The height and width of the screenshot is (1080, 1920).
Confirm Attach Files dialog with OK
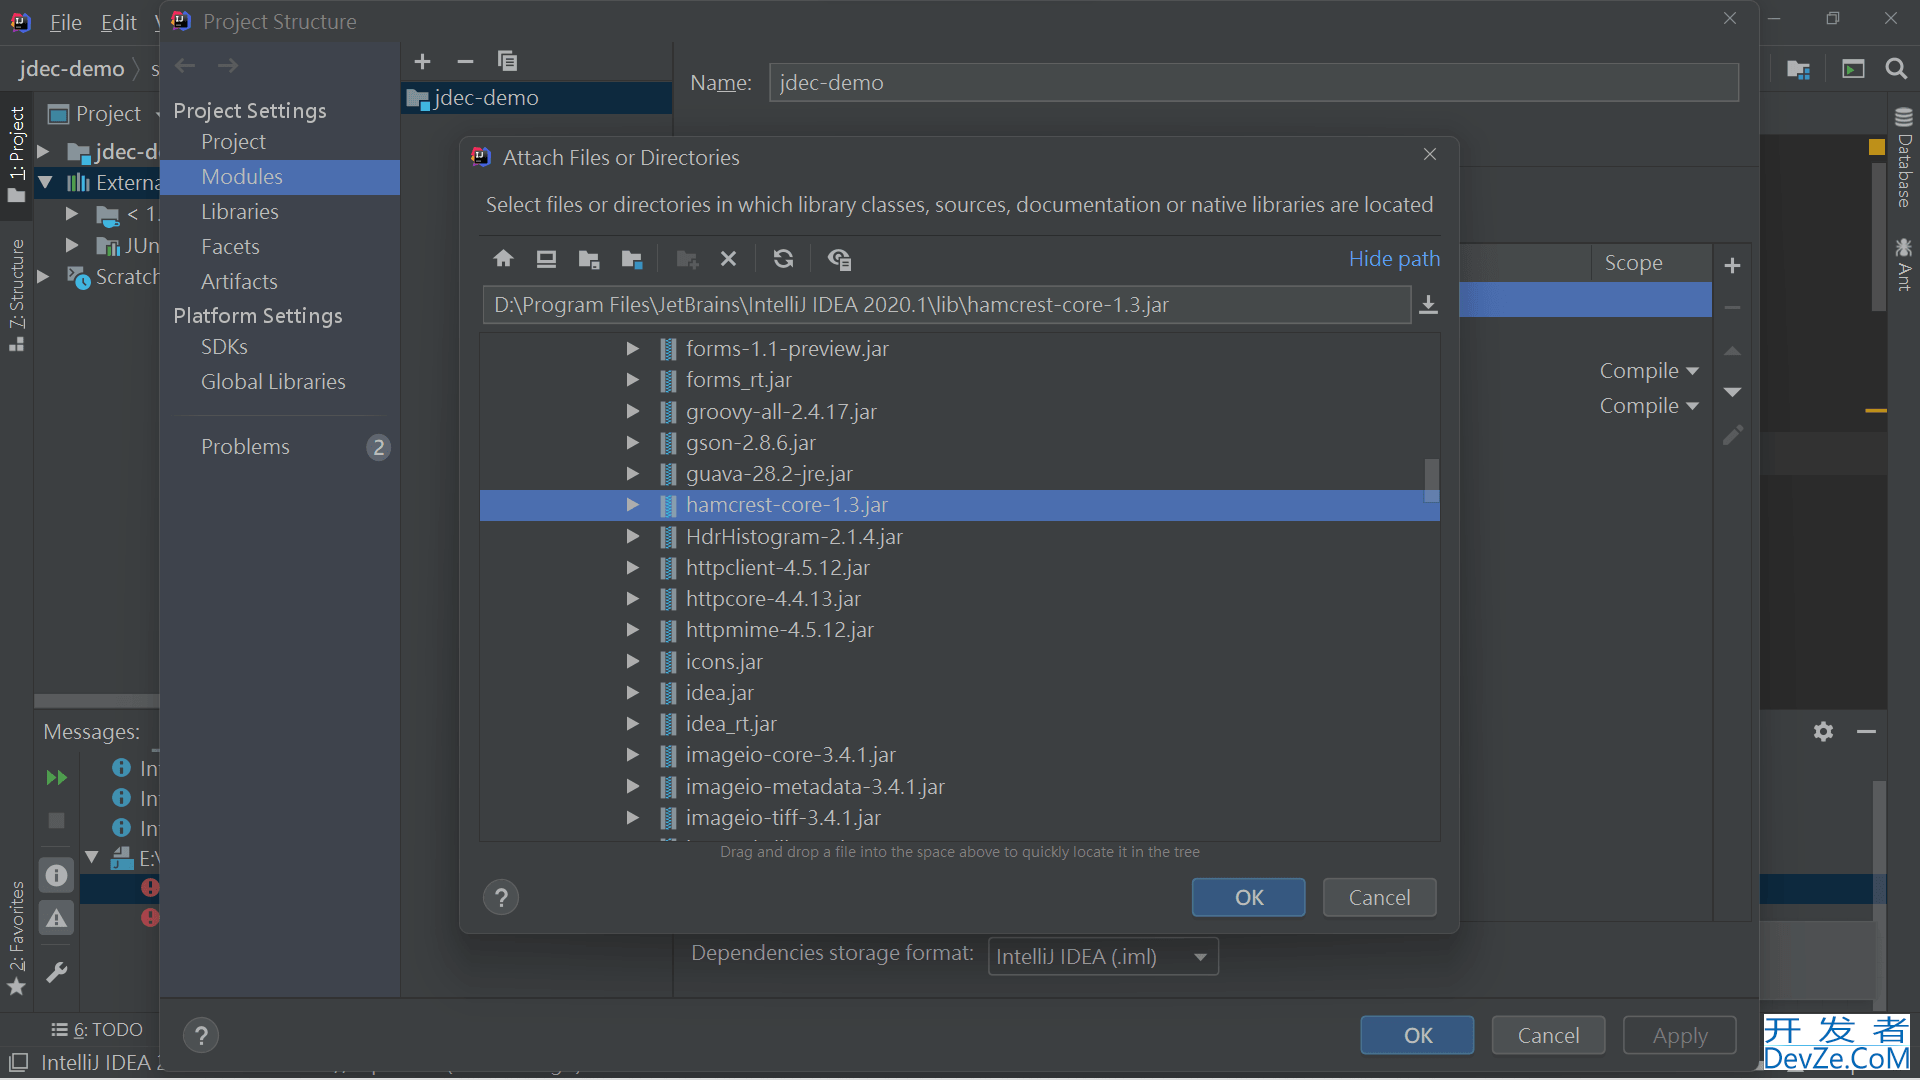coord(1248,897)
